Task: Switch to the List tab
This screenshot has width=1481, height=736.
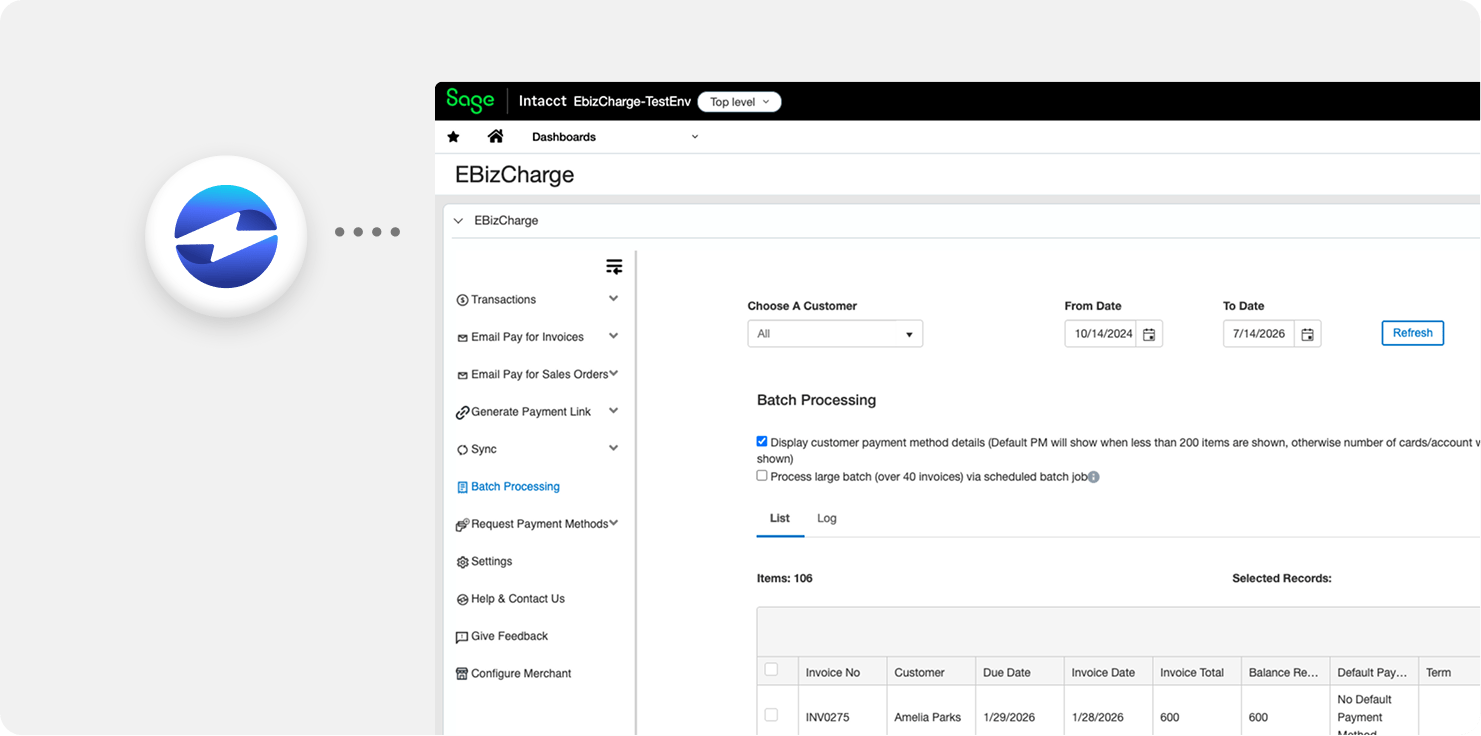Action: click(780, 519)
